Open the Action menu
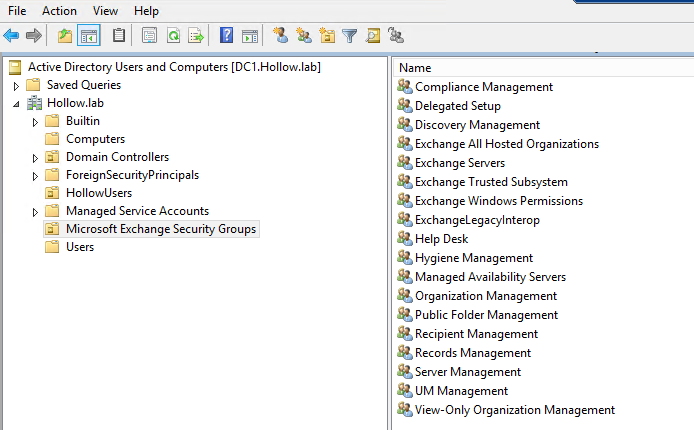This screenshot has height=430, width=694. (59, 10)
